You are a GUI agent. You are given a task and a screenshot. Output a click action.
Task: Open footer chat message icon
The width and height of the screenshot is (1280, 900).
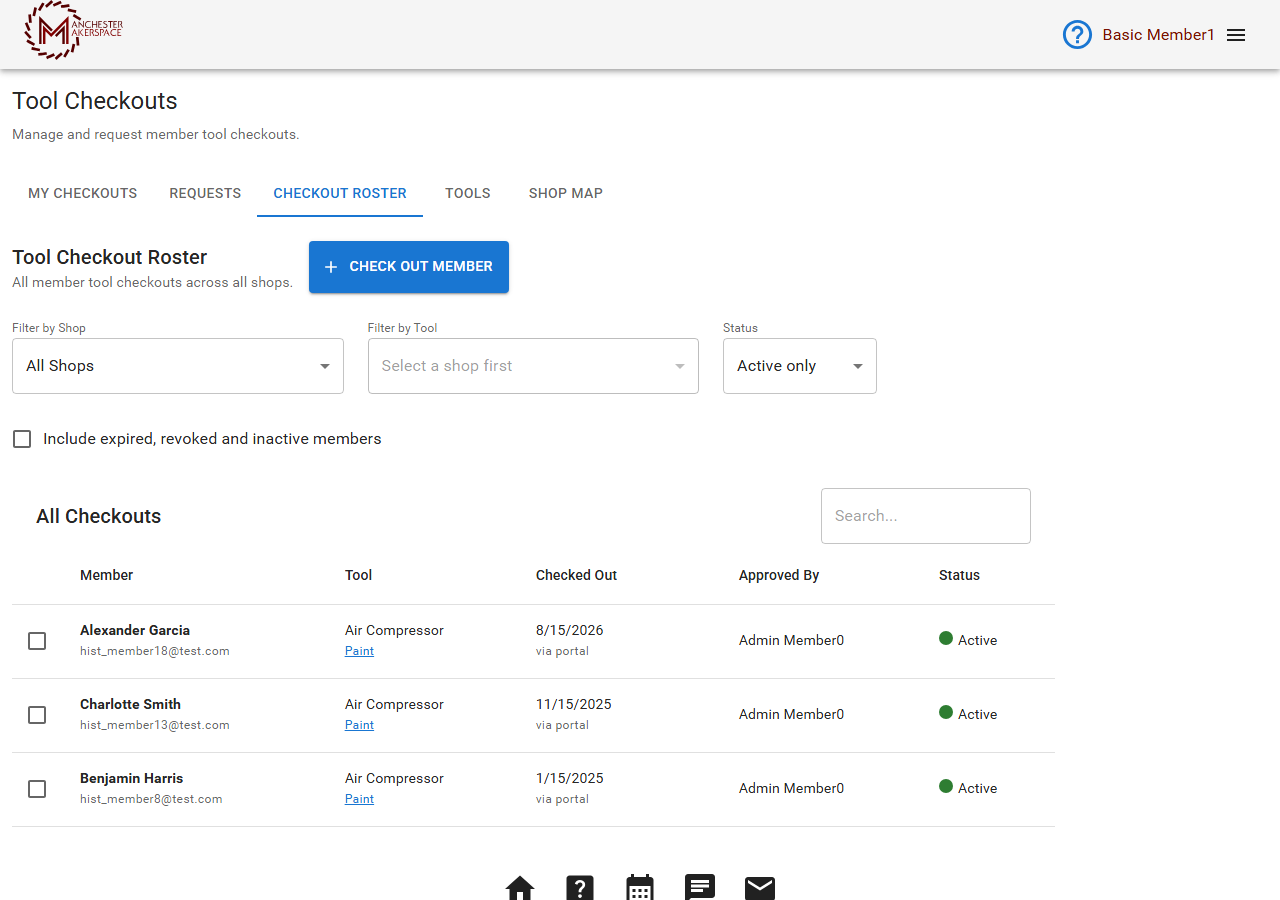click(700, 888)
